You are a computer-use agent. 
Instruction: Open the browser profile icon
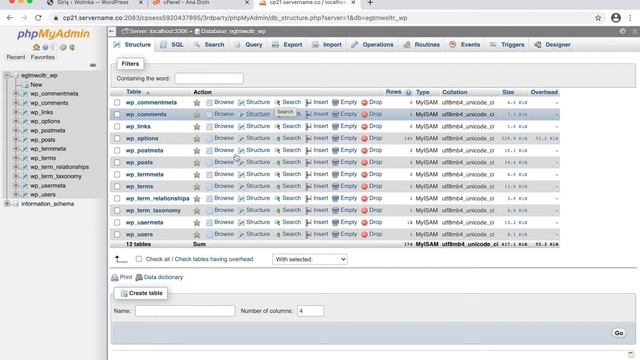point(616,18)
